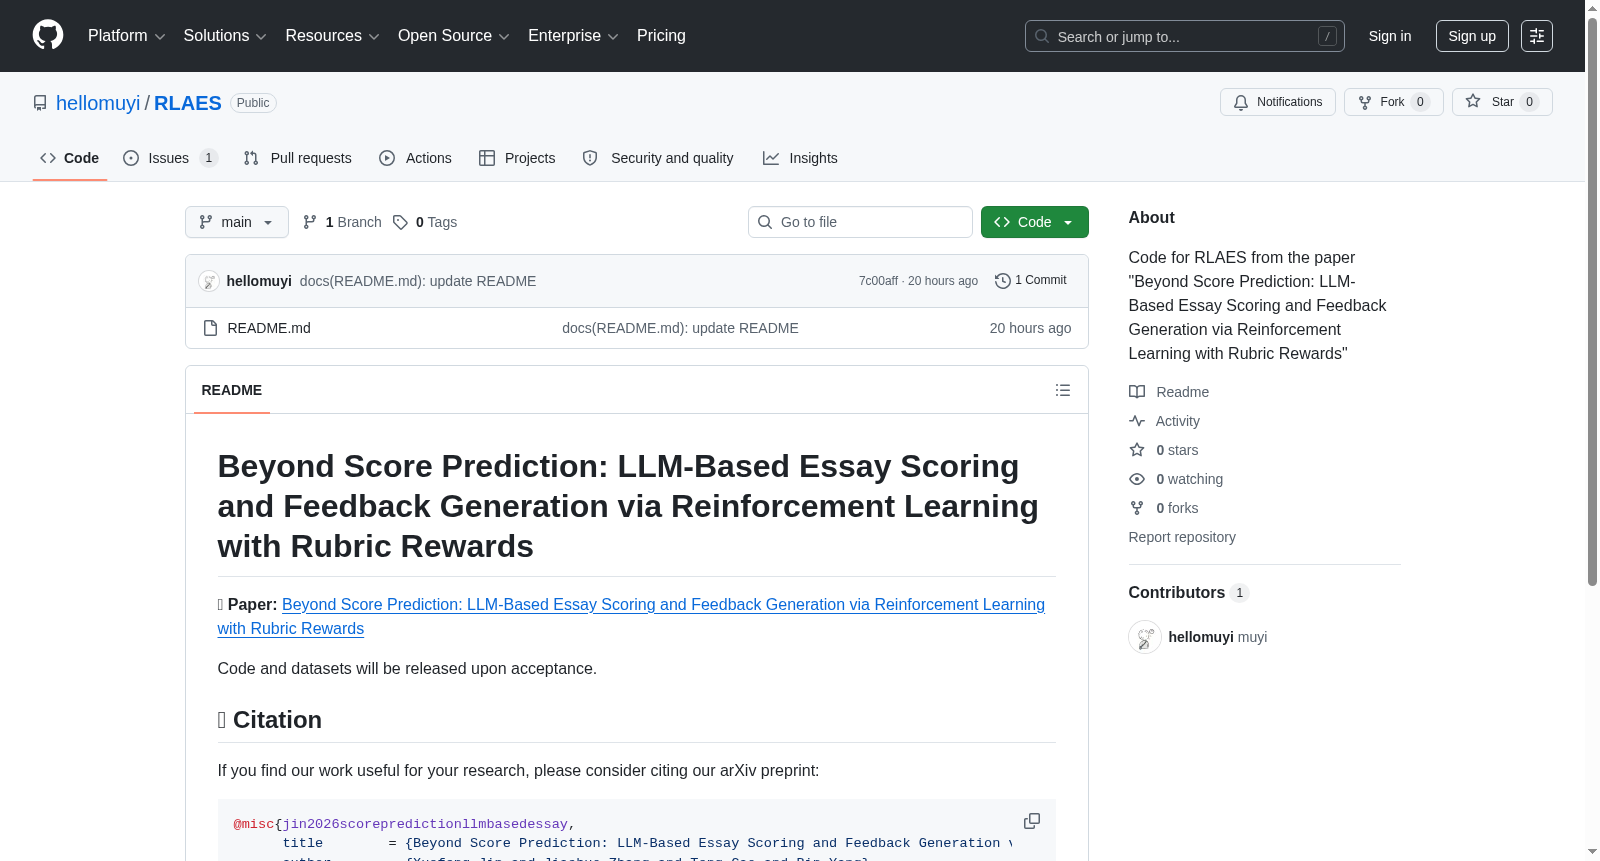
Task: Select the README tab header
Action: [x=232, y=390]
